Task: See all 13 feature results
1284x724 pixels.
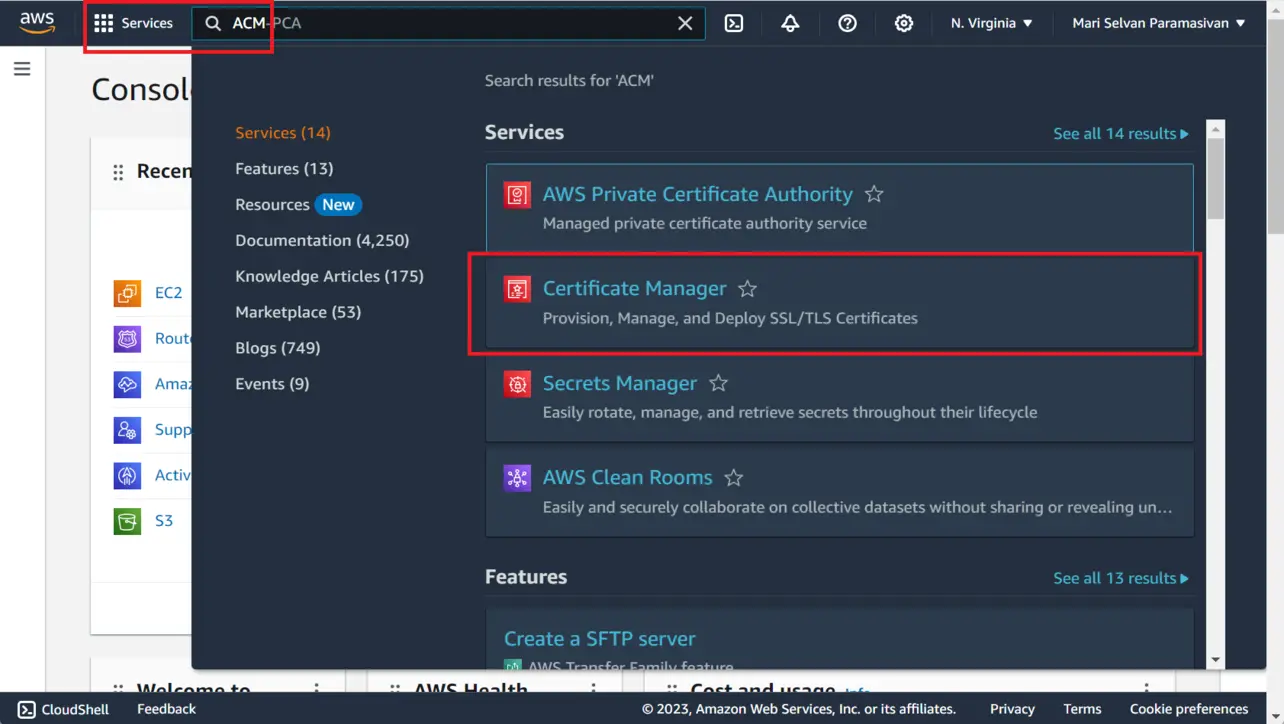Action: point(1121,579)
